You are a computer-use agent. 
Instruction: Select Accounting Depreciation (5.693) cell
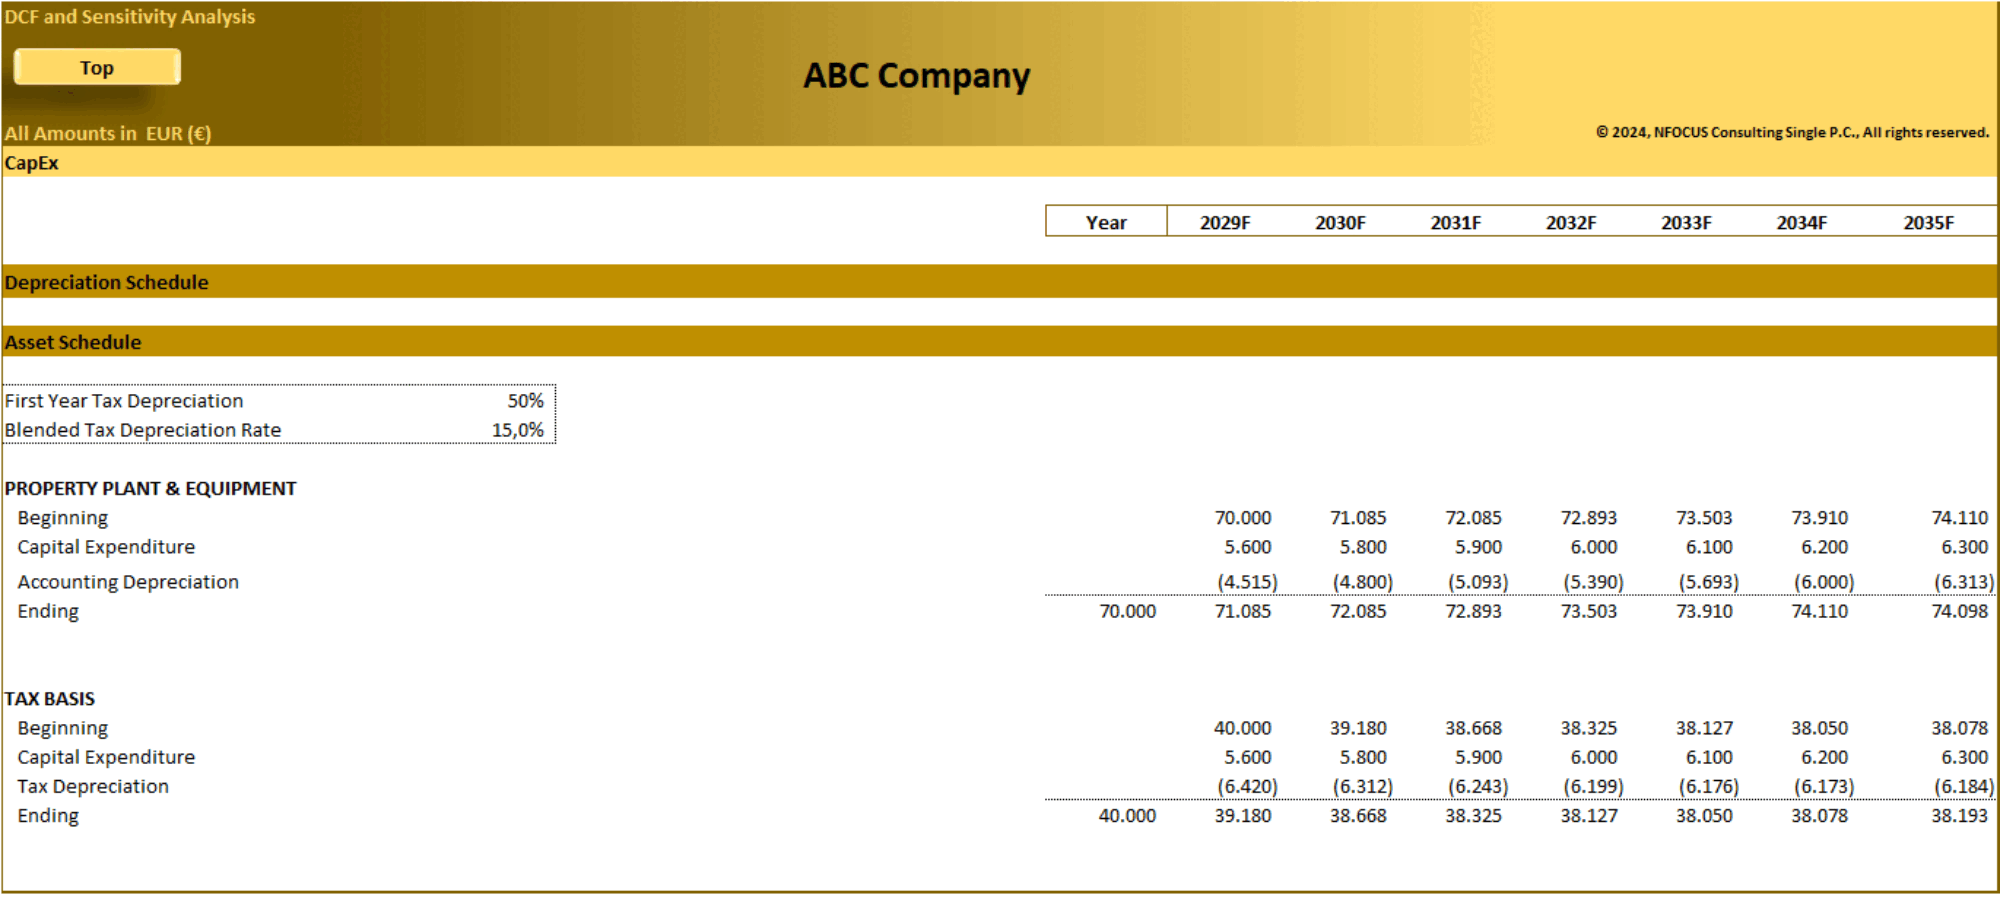click(1708, 582)
